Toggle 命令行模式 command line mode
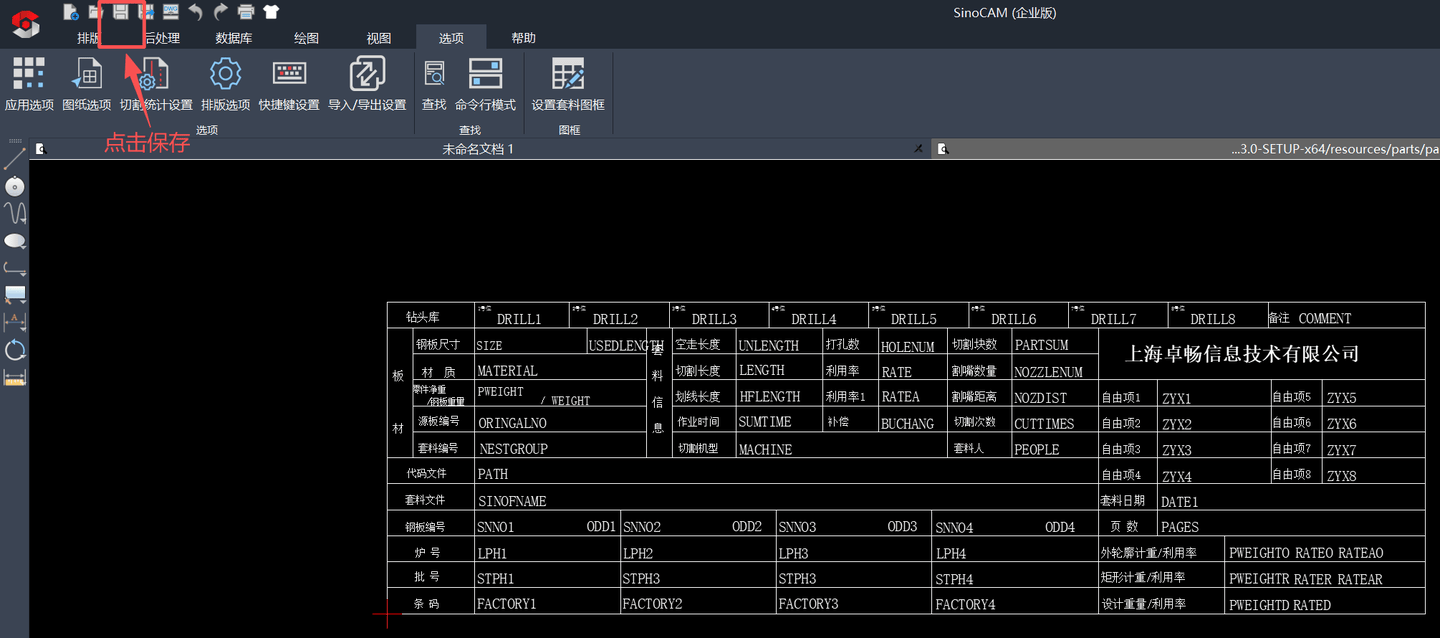This screenshot has width=1440, height=638. click(485, 84)
